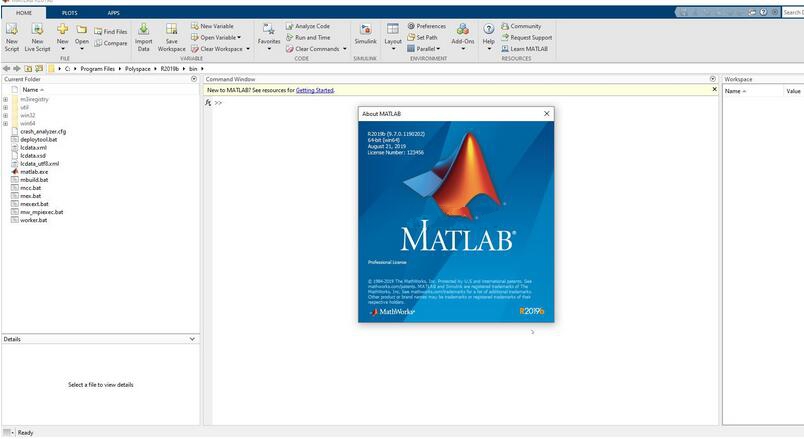Open the Getting Started link
The image size is (804, 439).
pos(315,90)
